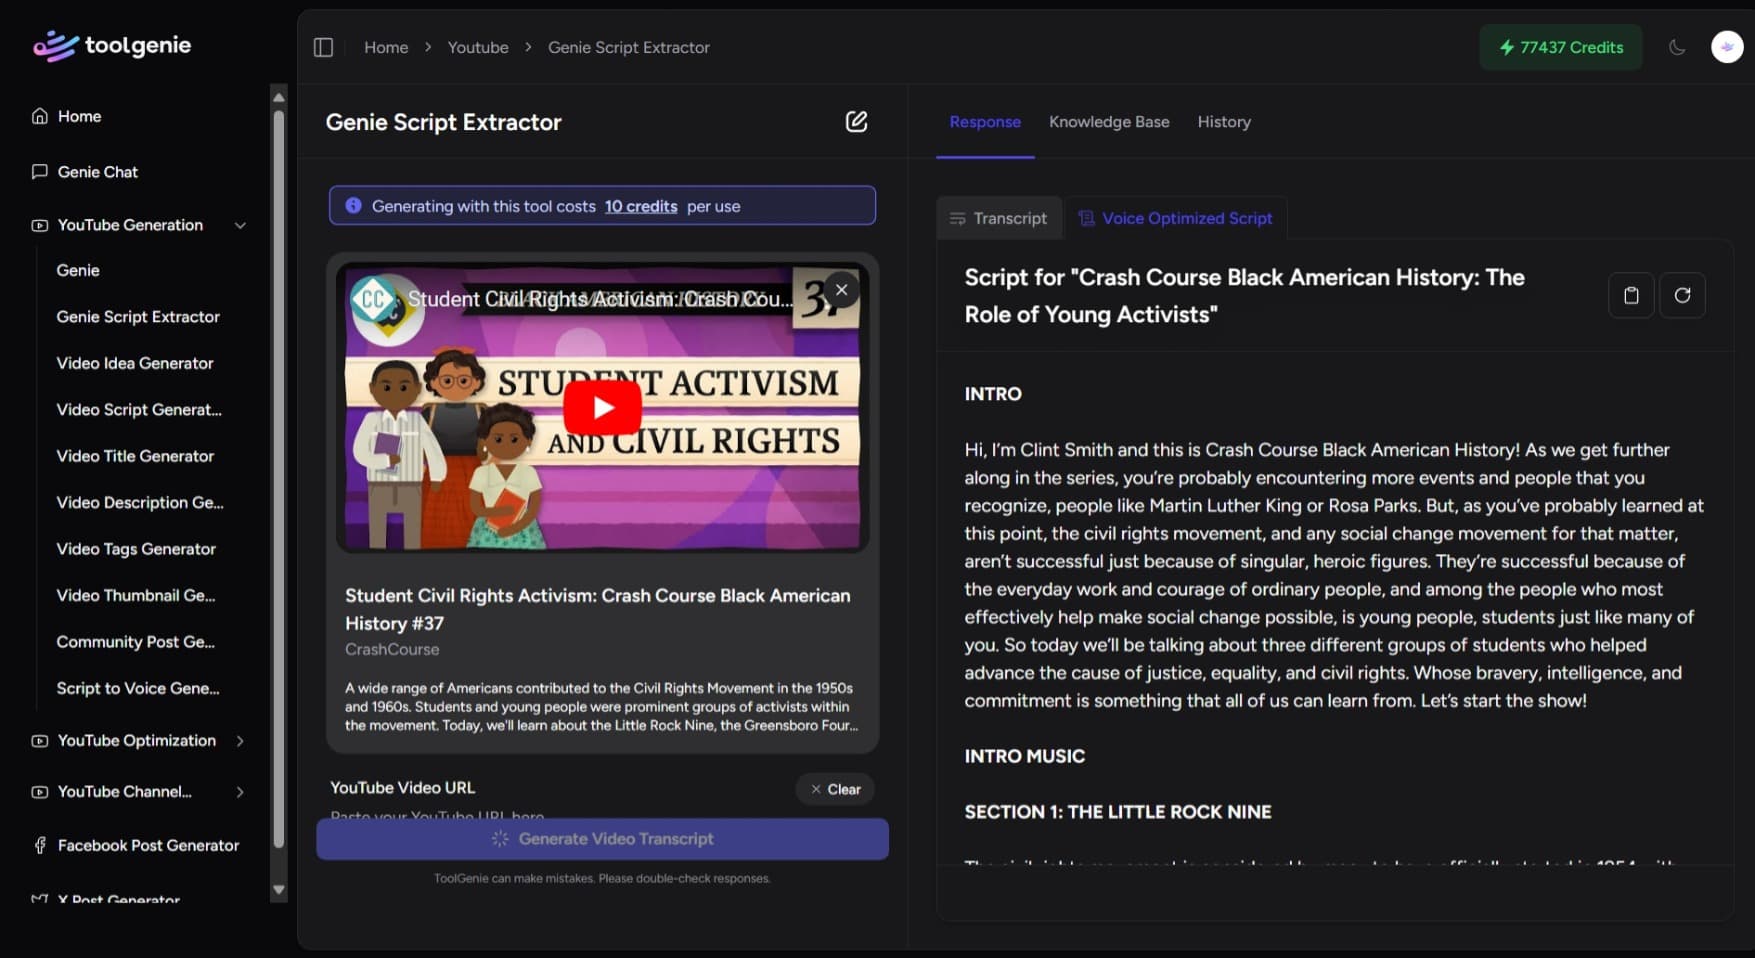Image resolution: width=1755 pixels, height=958 pixels.
Task: Switch to the History tab
Action: pyautogui.click(x=1224, y=122)
